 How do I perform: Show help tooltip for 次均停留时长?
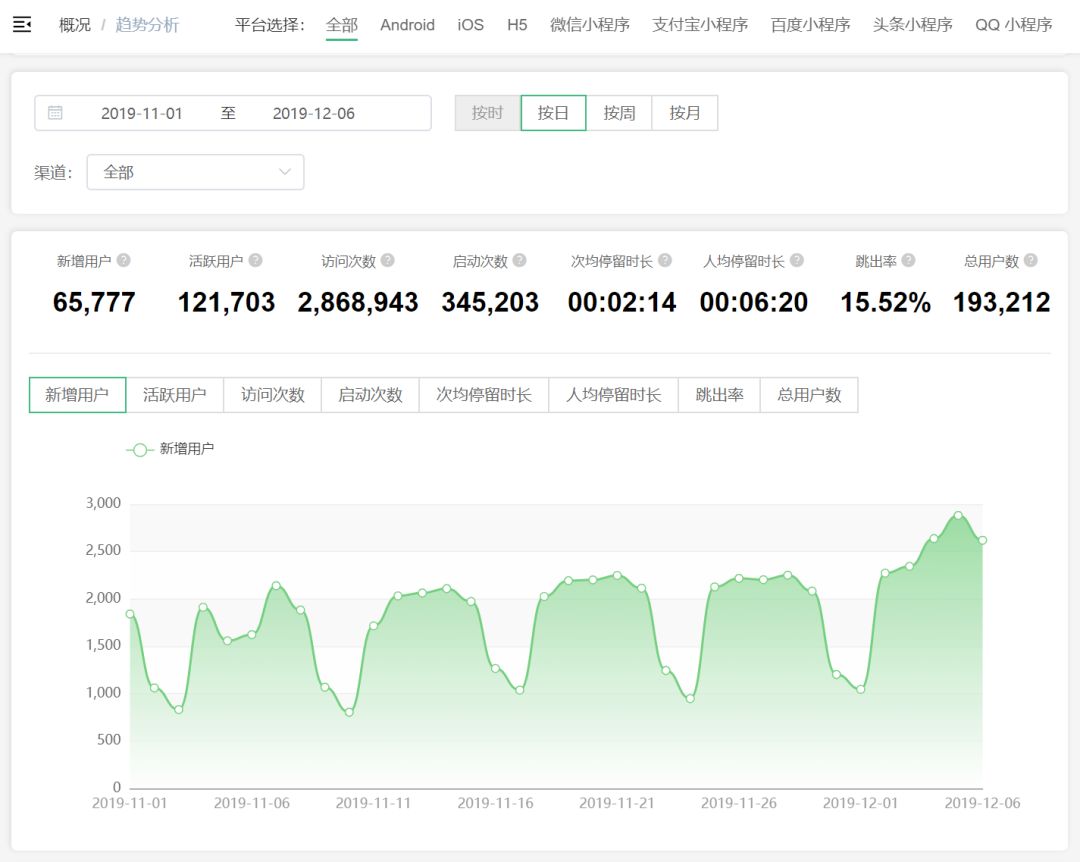665,260
